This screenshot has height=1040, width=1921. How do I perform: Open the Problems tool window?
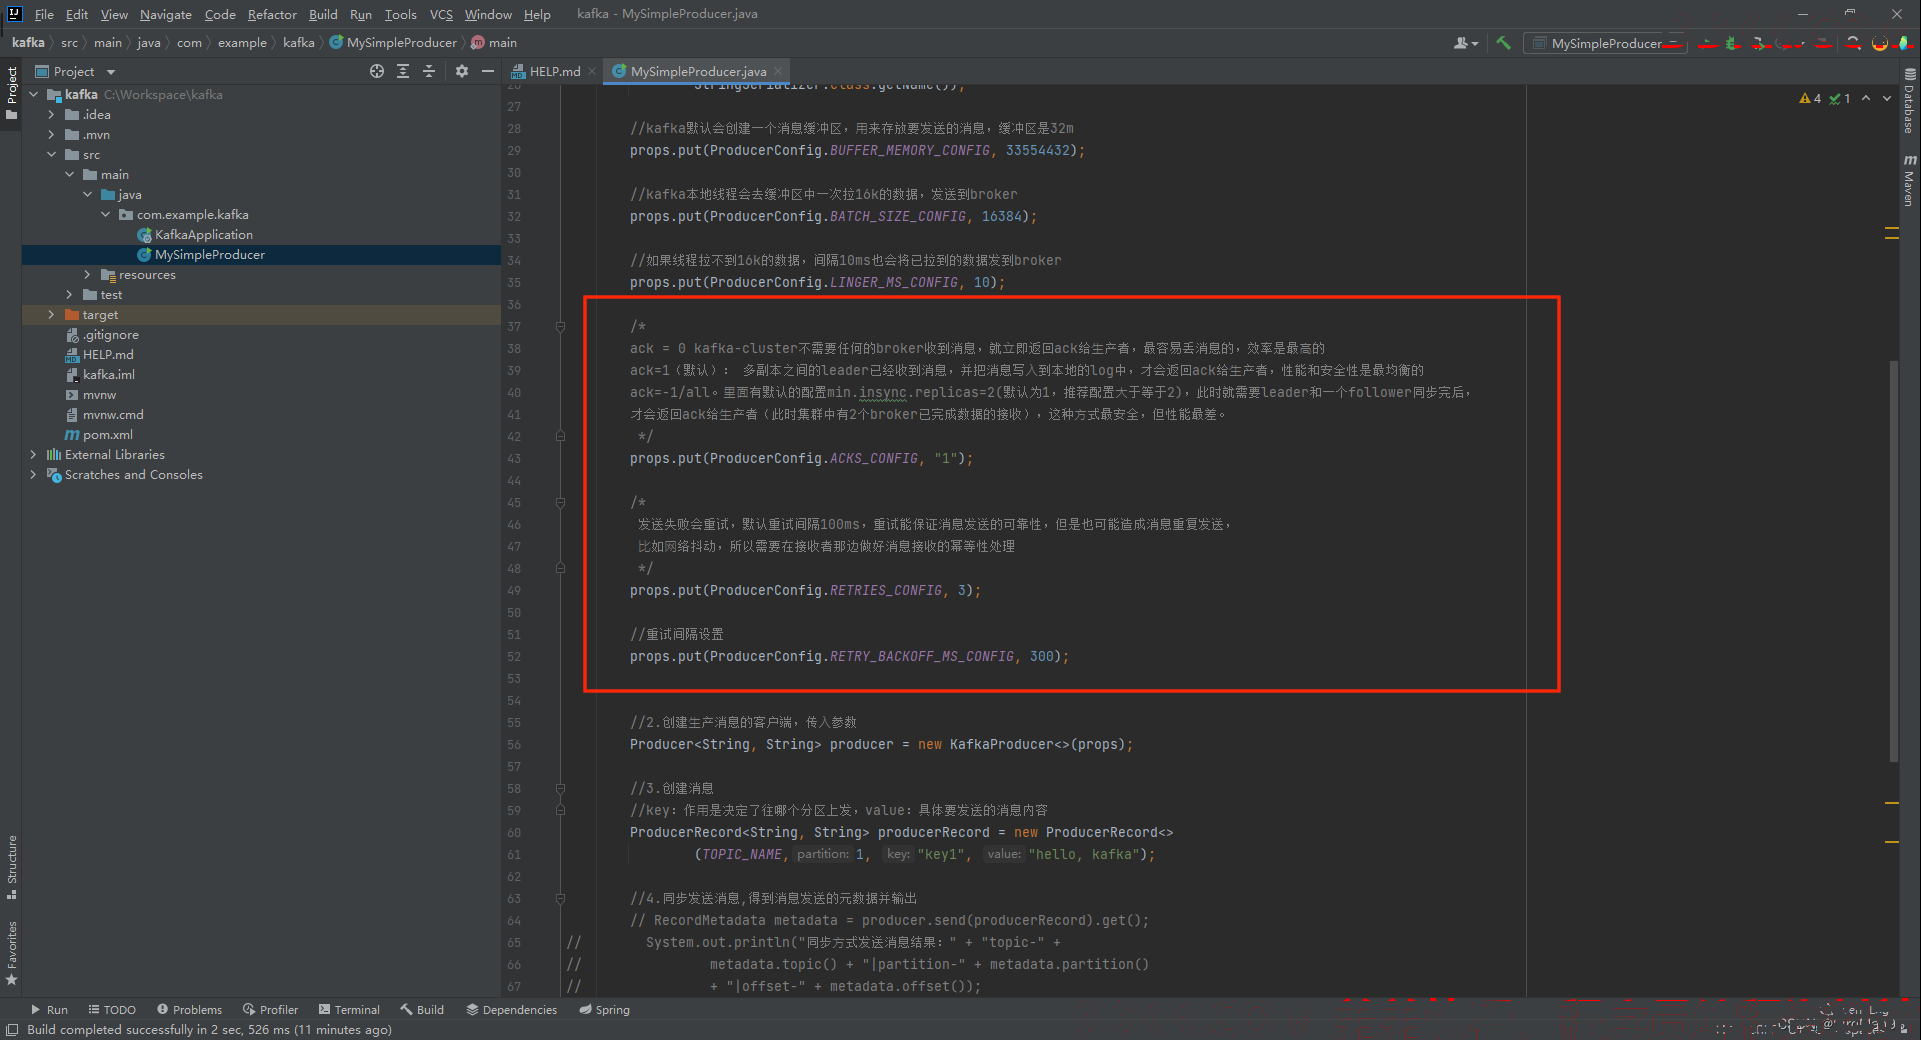[x=189, y=1009]
